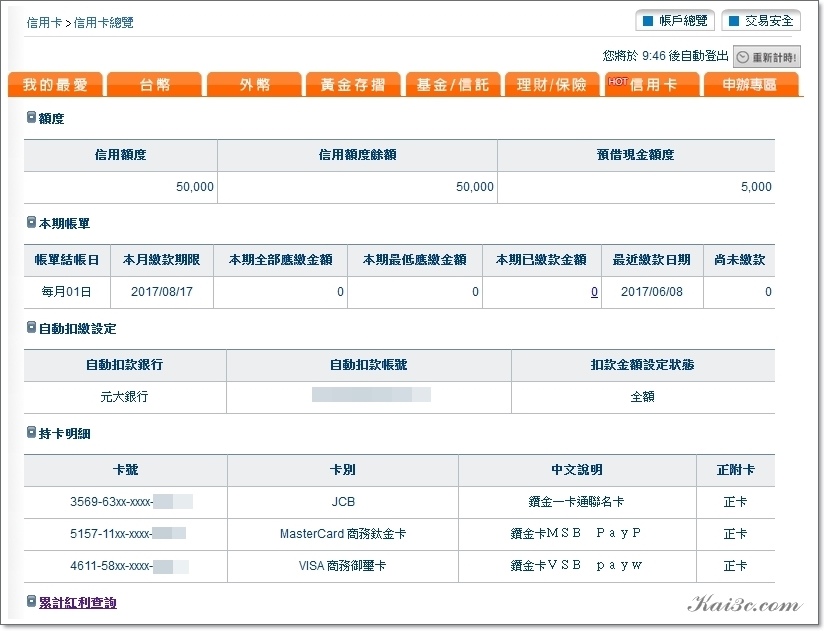The image size is (825, 631).
Task: Click the 持卡明細 section icon
Action: (x=31, y=433)
